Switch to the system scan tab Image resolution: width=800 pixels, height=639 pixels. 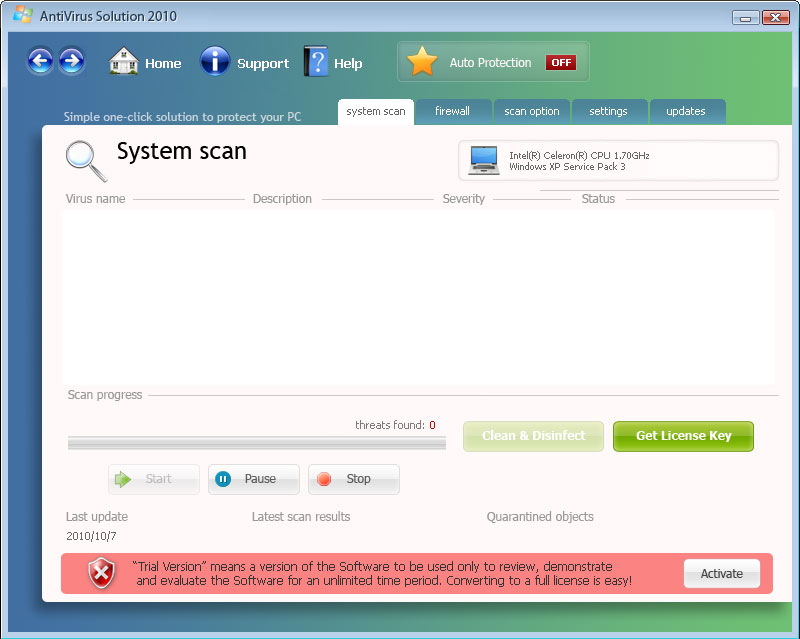point(376,111)
